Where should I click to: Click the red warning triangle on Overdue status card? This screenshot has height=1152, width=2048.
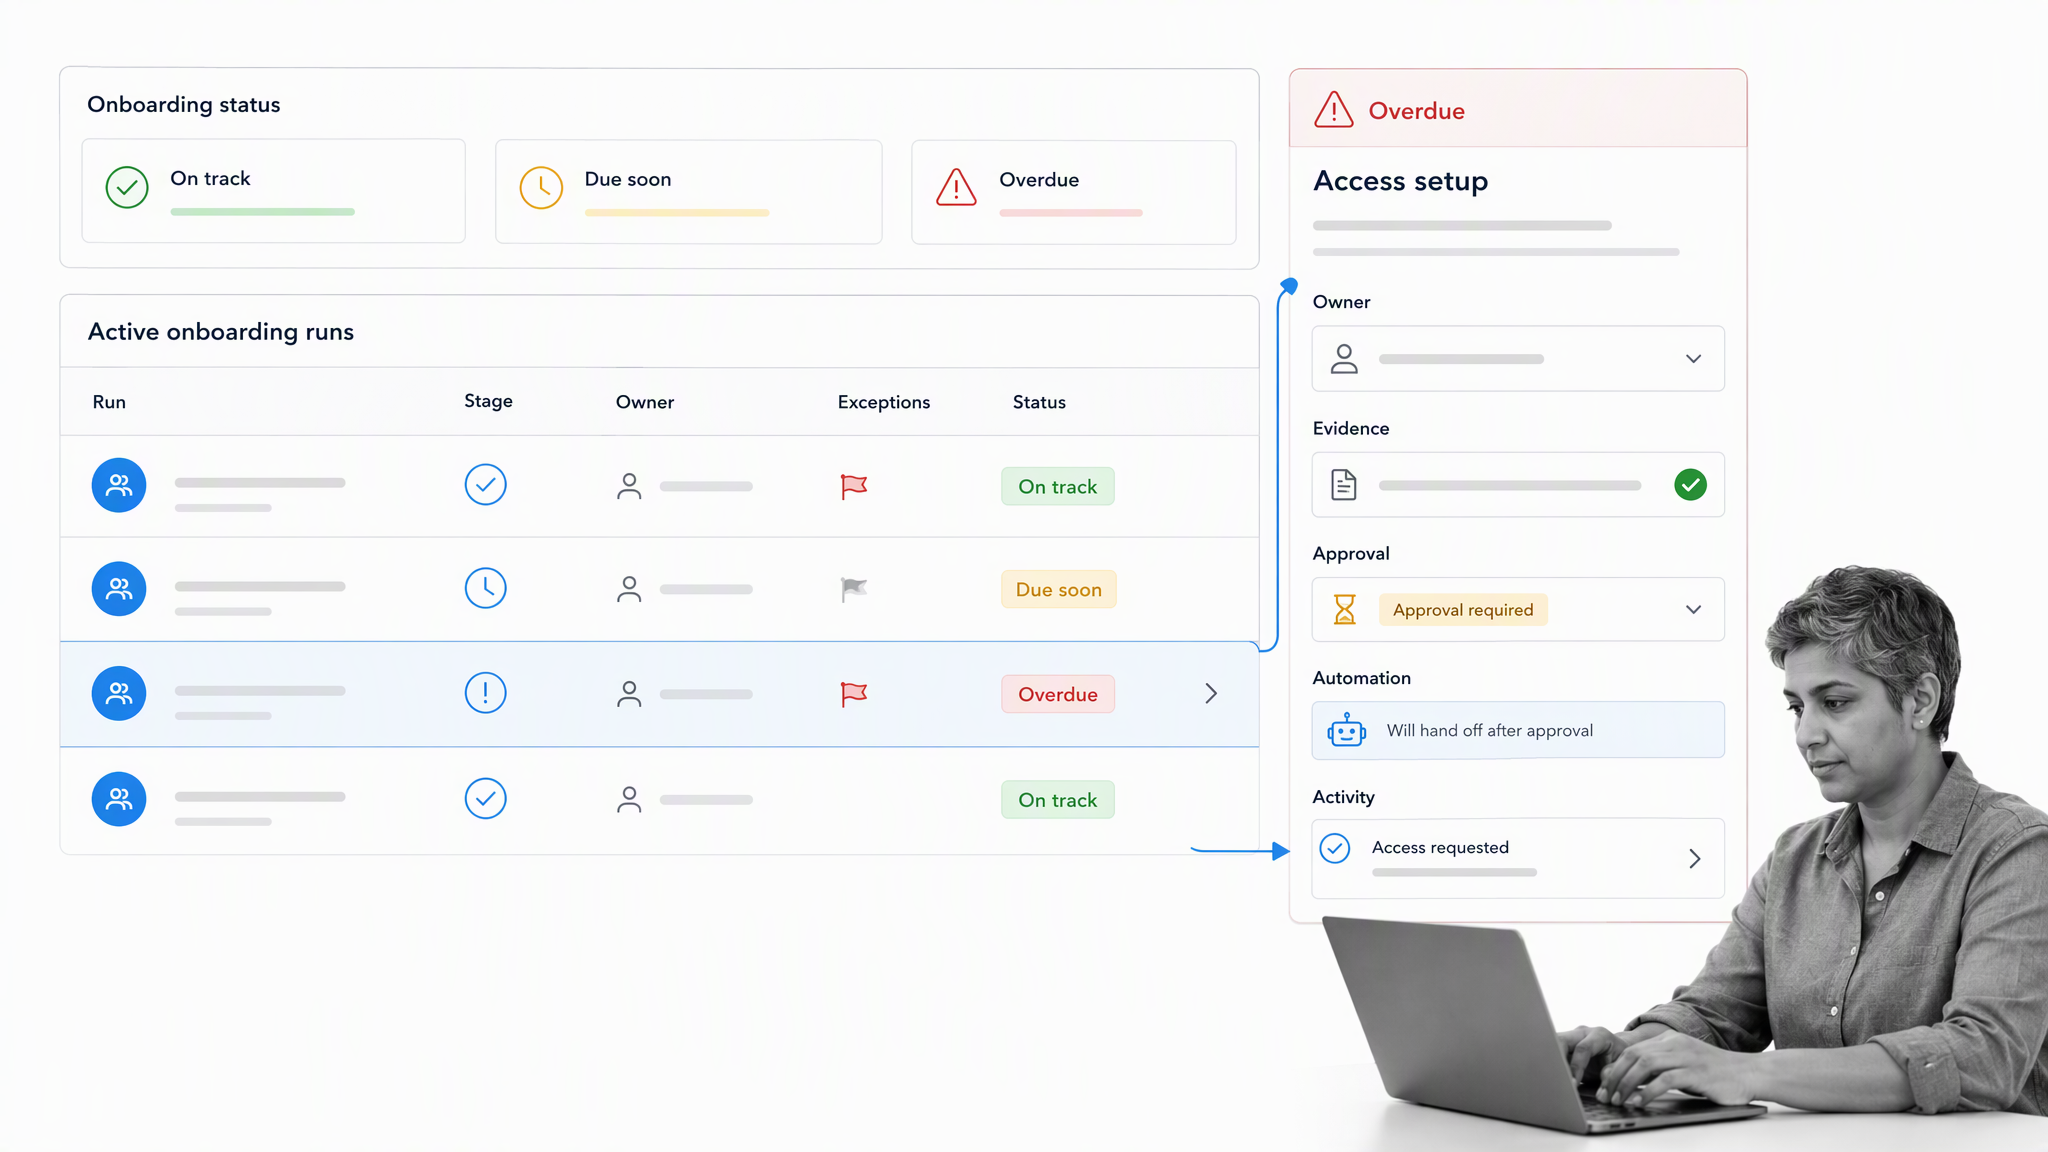coord(956,187)
